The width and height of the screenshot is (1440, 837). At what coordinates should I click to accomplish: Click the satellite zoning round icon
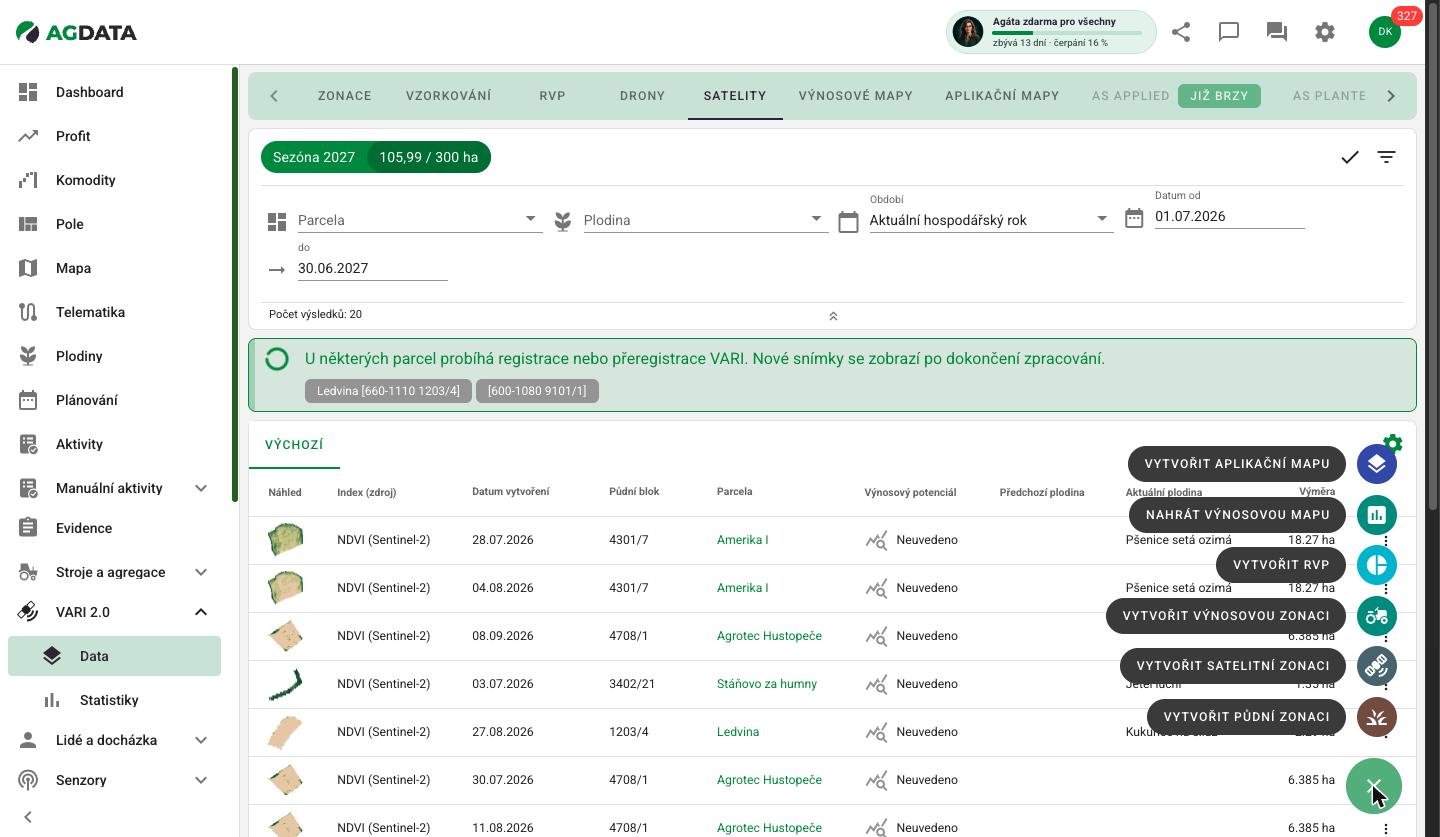coord(1377,666)
